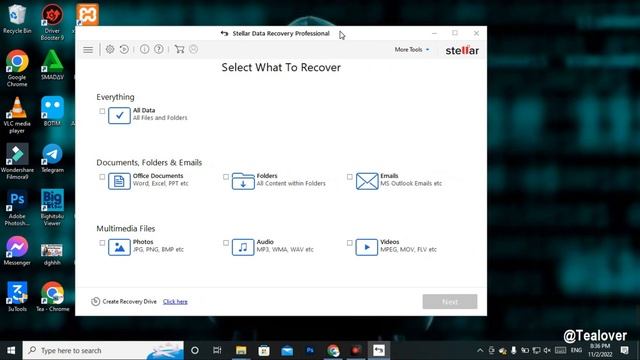Select the BOTIM desktop icon
The width and height of the screenshot is (640, 360).
point(52,111)
